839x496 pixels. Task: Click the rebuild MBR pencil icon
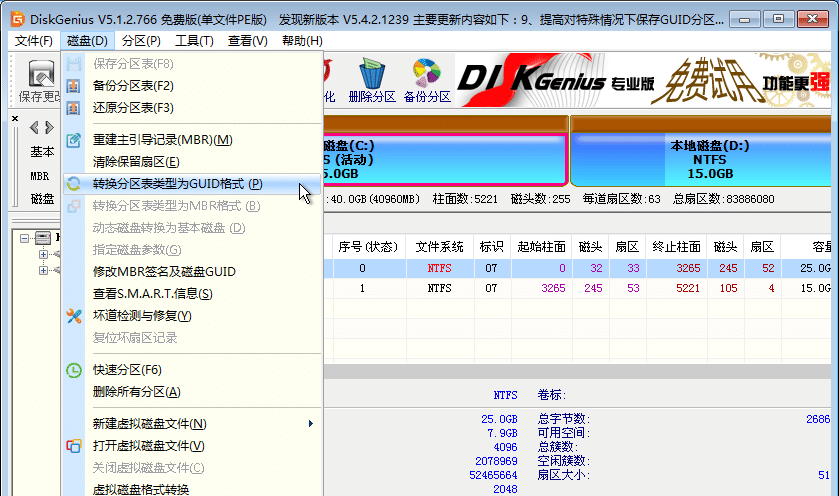[x=74, y=140]
